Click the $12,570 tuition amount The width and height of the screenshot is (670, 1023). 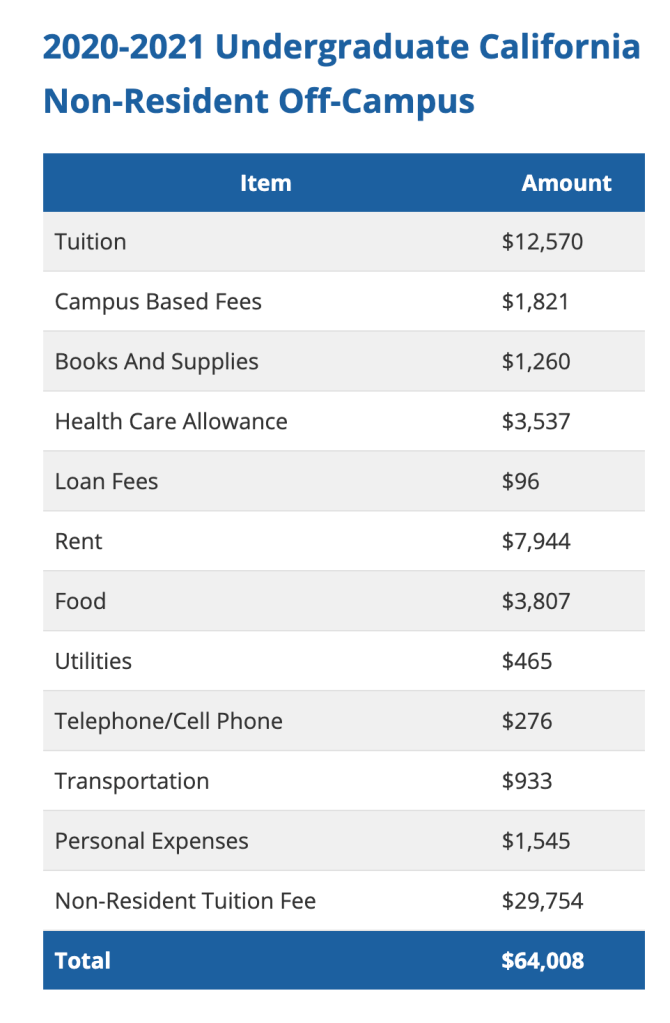542,242
